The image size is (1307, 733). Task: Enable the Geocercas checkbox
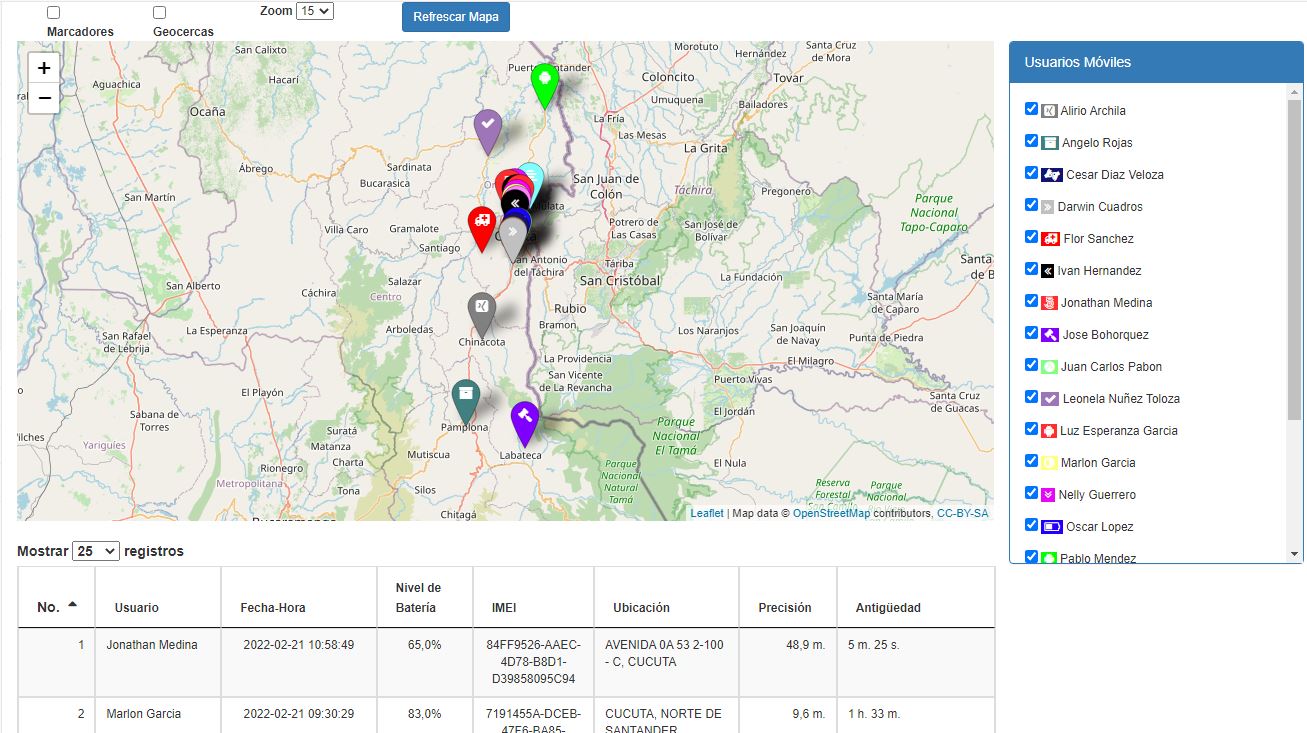[x=160, y=13]
